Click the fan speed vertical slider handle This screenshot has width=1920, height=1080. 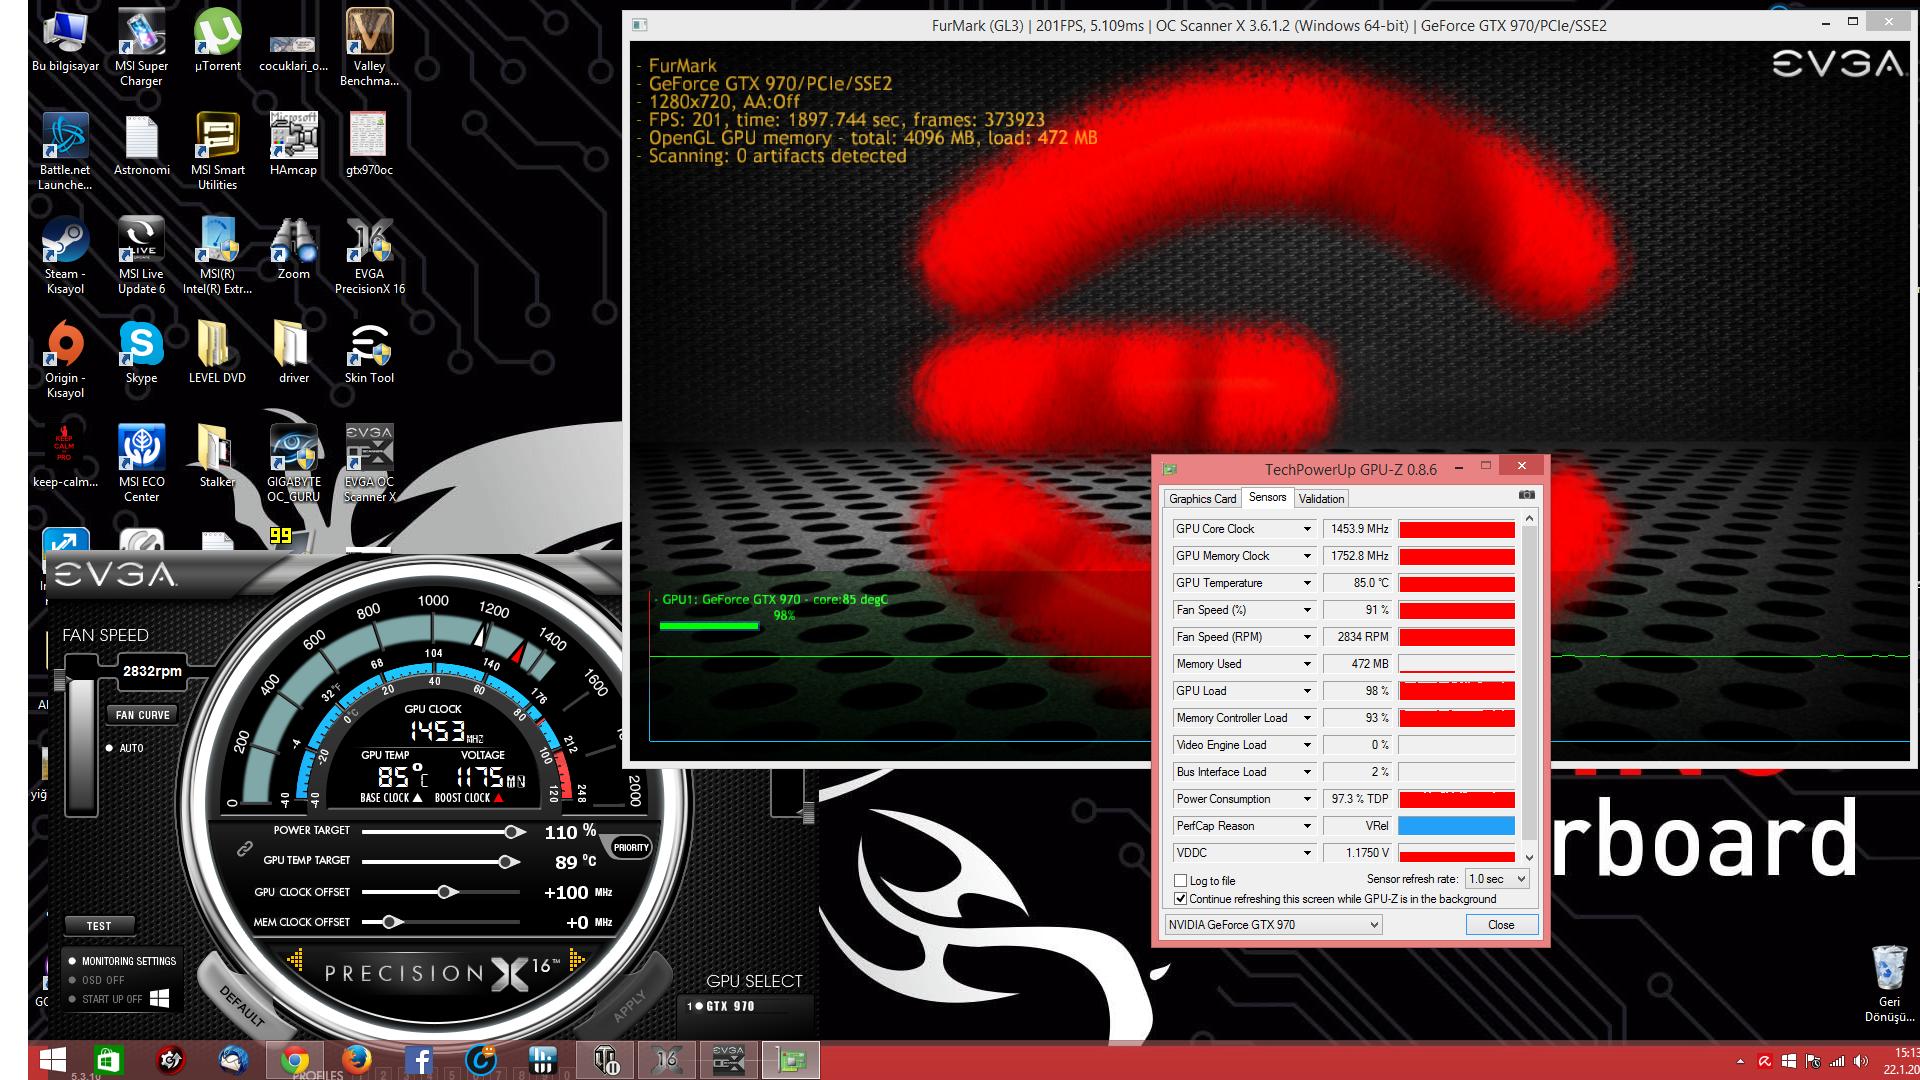[61, 682]
